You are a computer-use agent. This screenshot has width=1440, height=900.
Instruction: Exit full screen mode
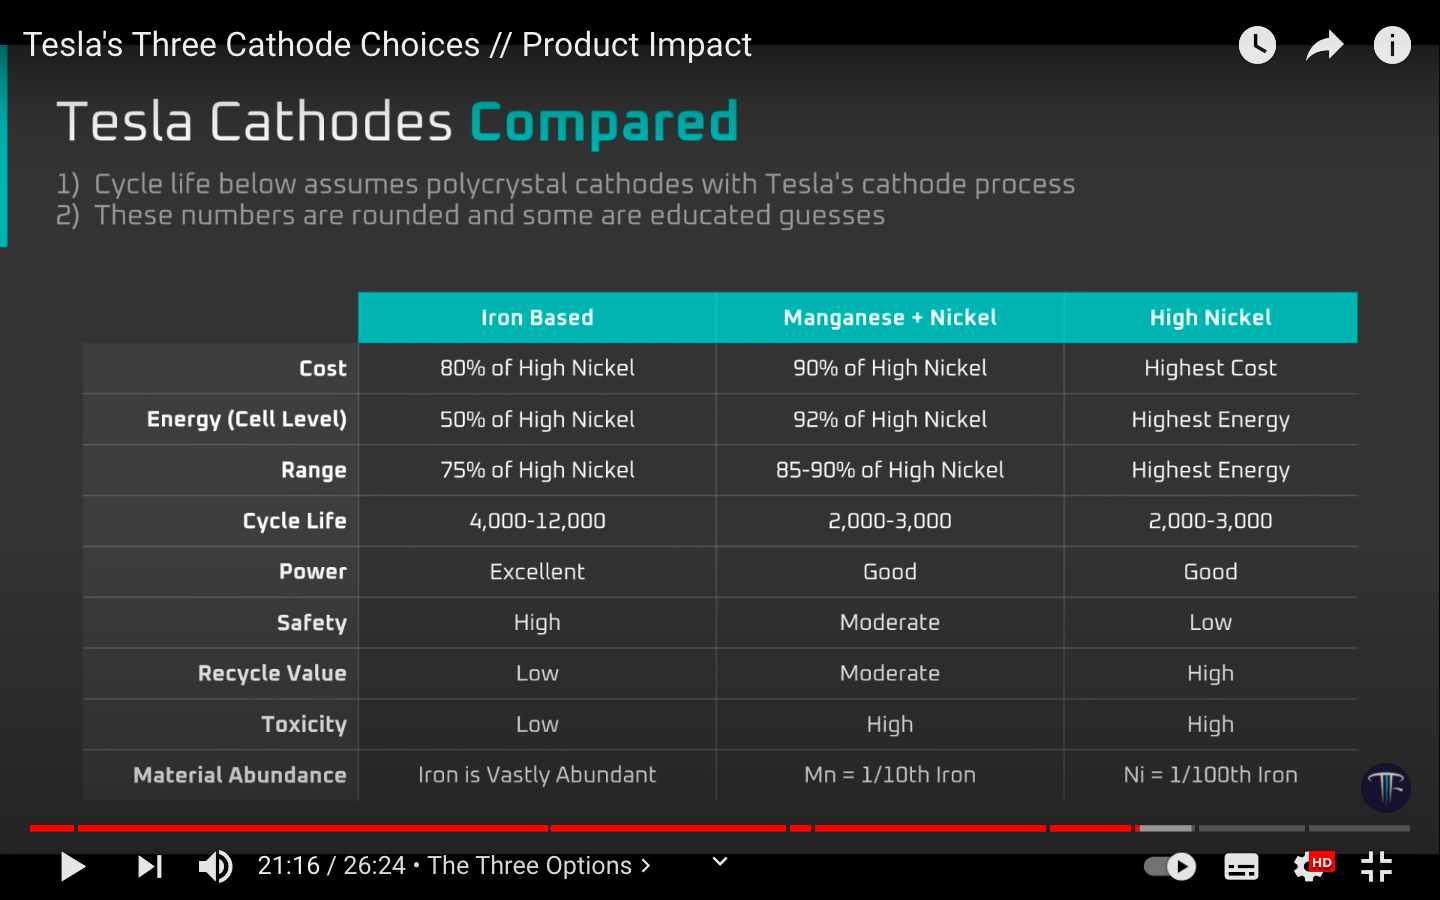[1377, 866]
